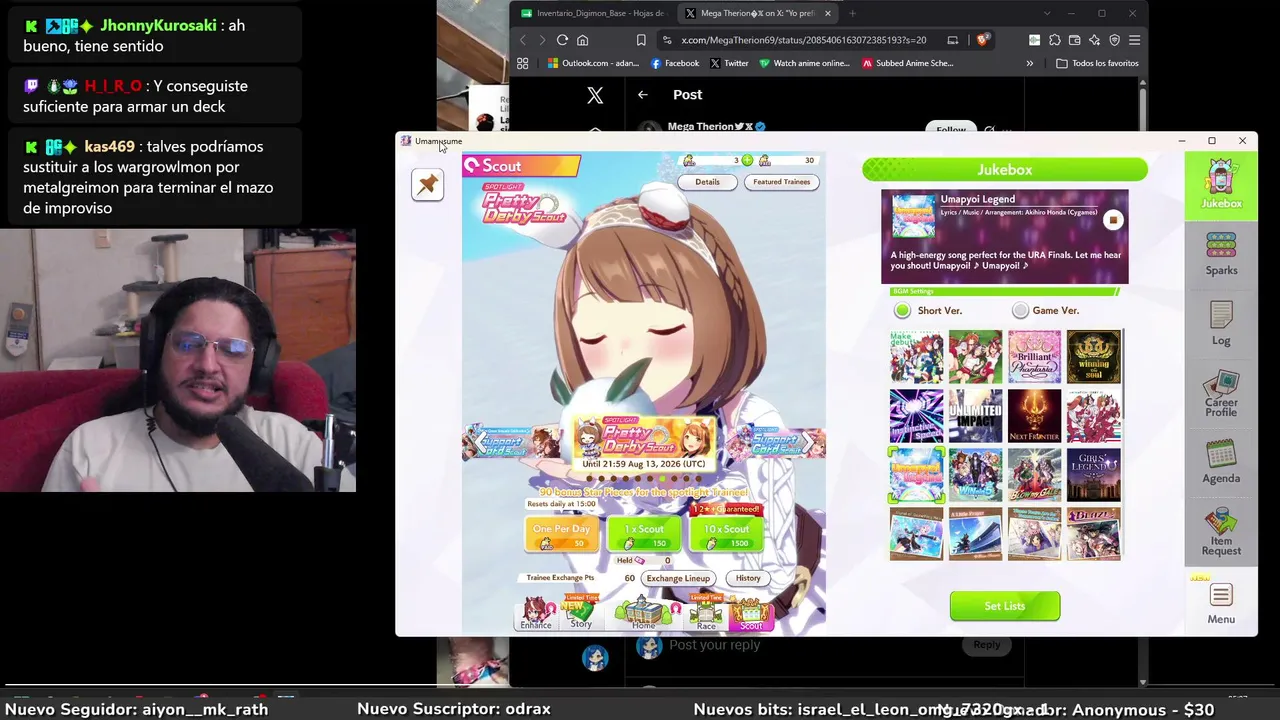The width and height of the screenshot is (1280, 720).
Task: Open the Facebook bookmark
Action: 675,63
